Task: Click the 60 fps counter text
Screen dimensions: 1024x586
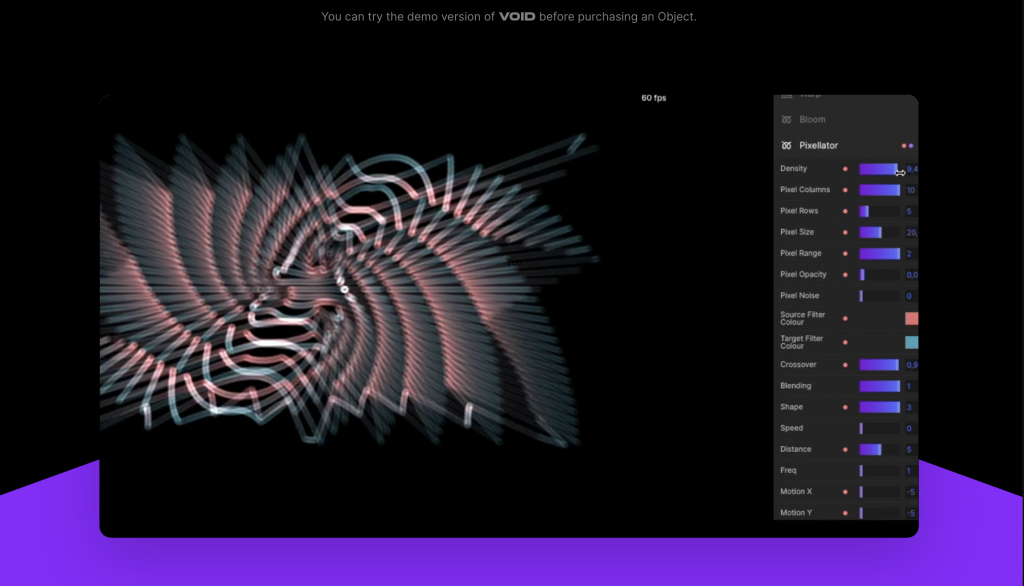Action: pos(654,98)
